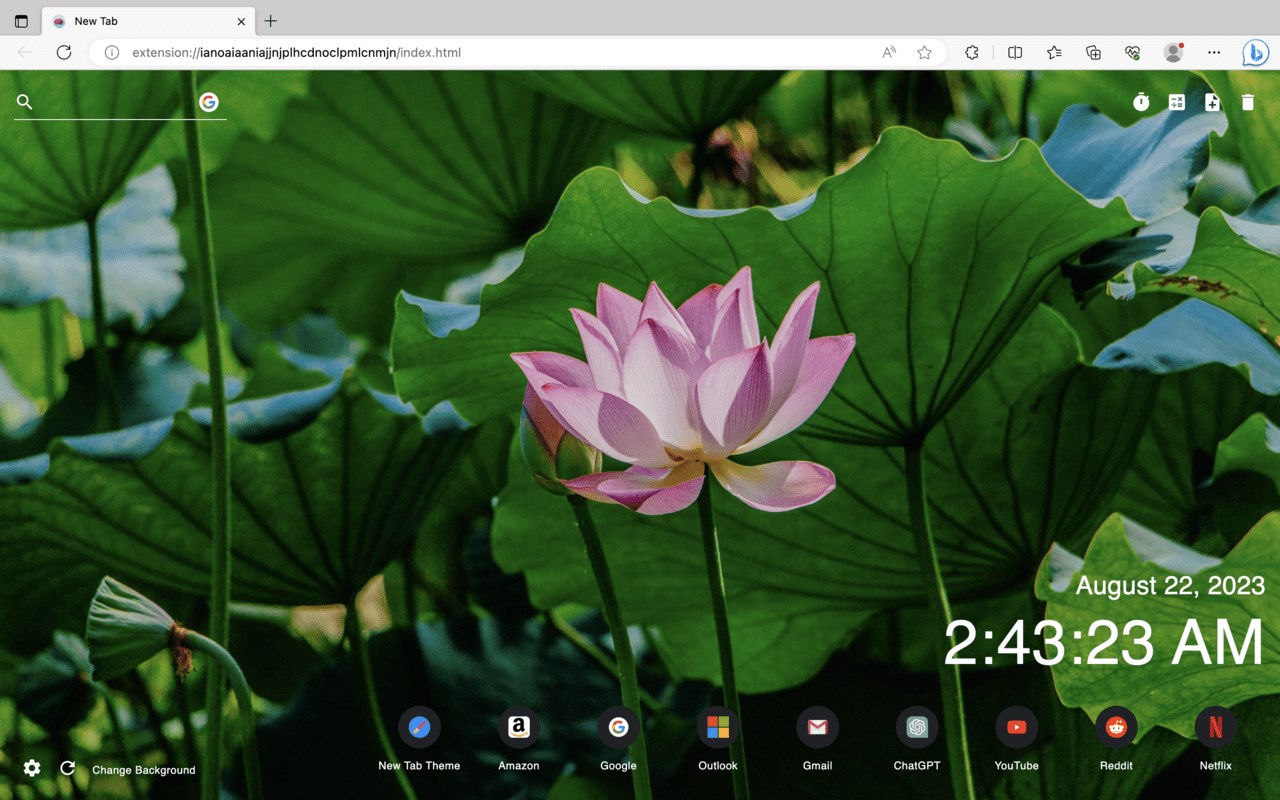Image resolution: width=1280 pixels, height=800 pixels.
Task: View site information icon in address bar
Action: (x=112, y=52)
